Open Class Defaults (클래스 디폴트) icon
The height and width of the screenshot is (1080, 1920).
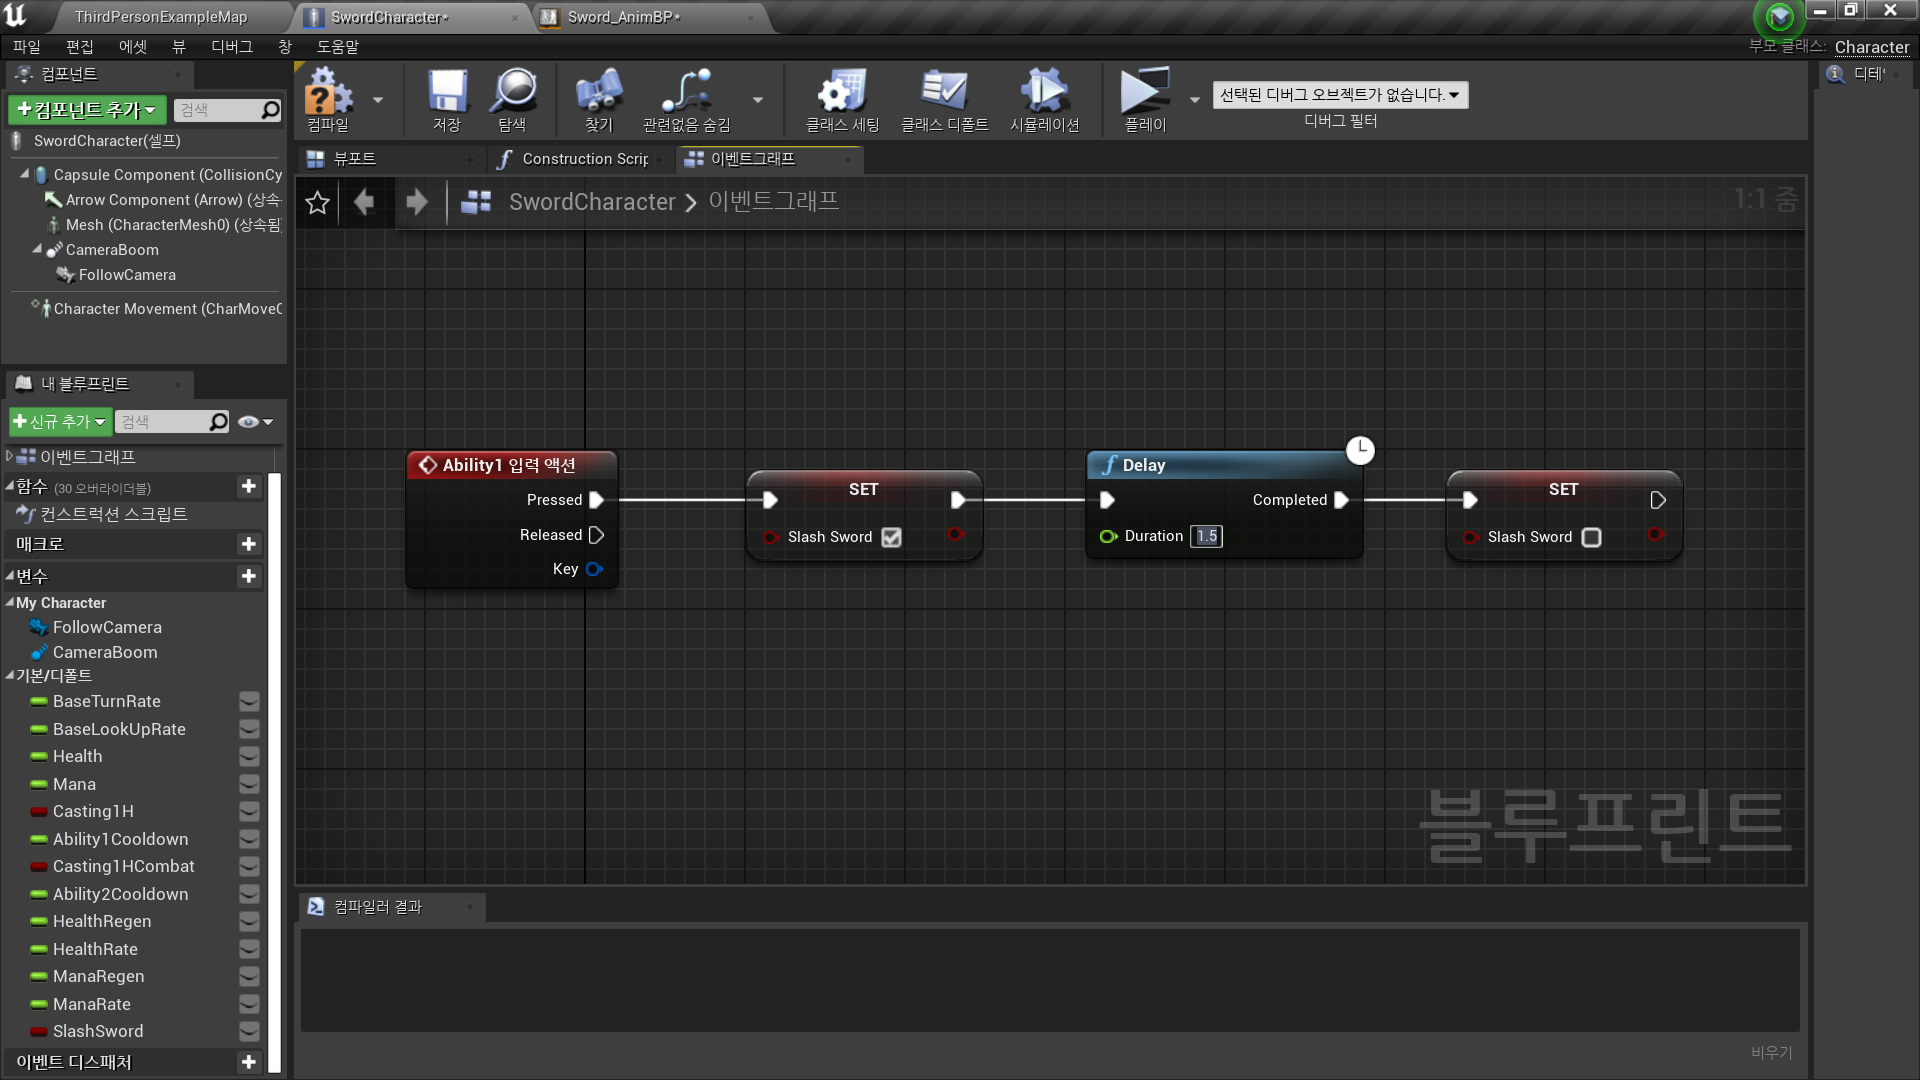(944, 98)
